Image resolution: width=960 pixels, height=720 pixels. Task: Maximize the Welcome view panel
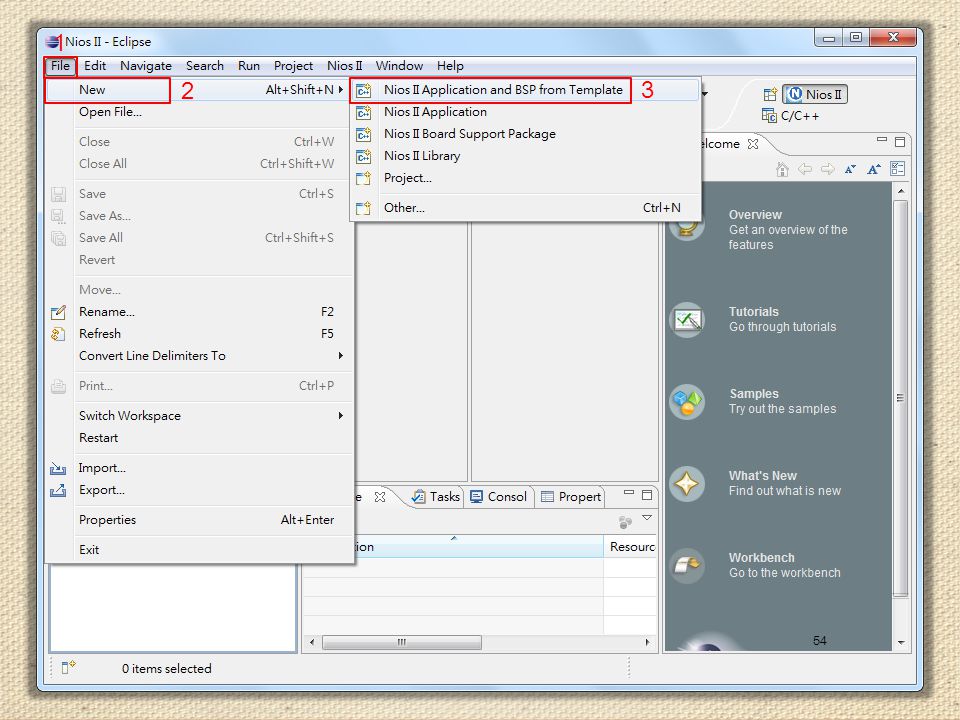[899, 142]
